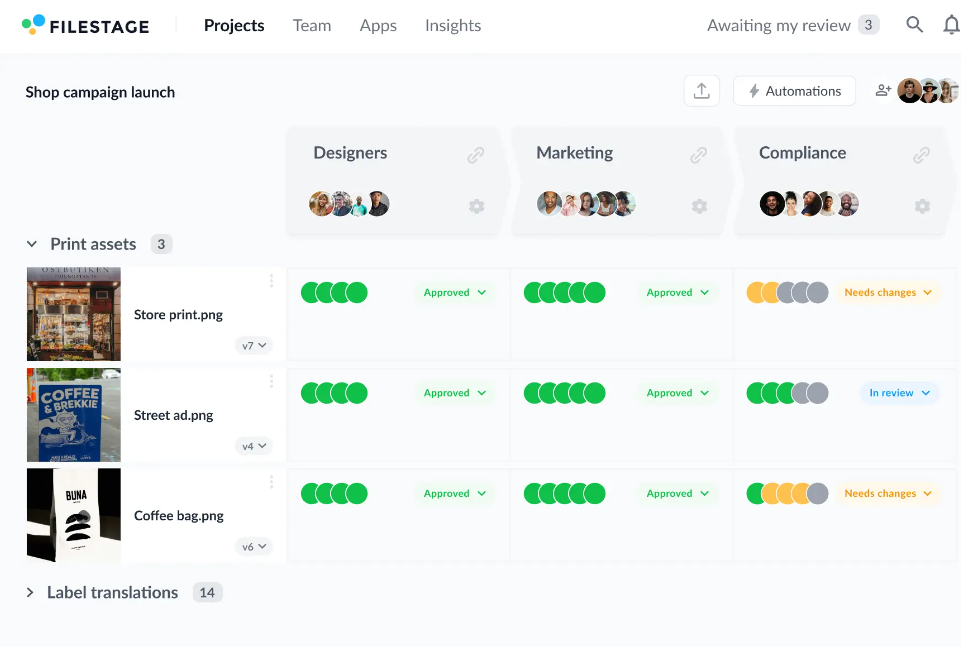Open the Insights page

[452, 25]
